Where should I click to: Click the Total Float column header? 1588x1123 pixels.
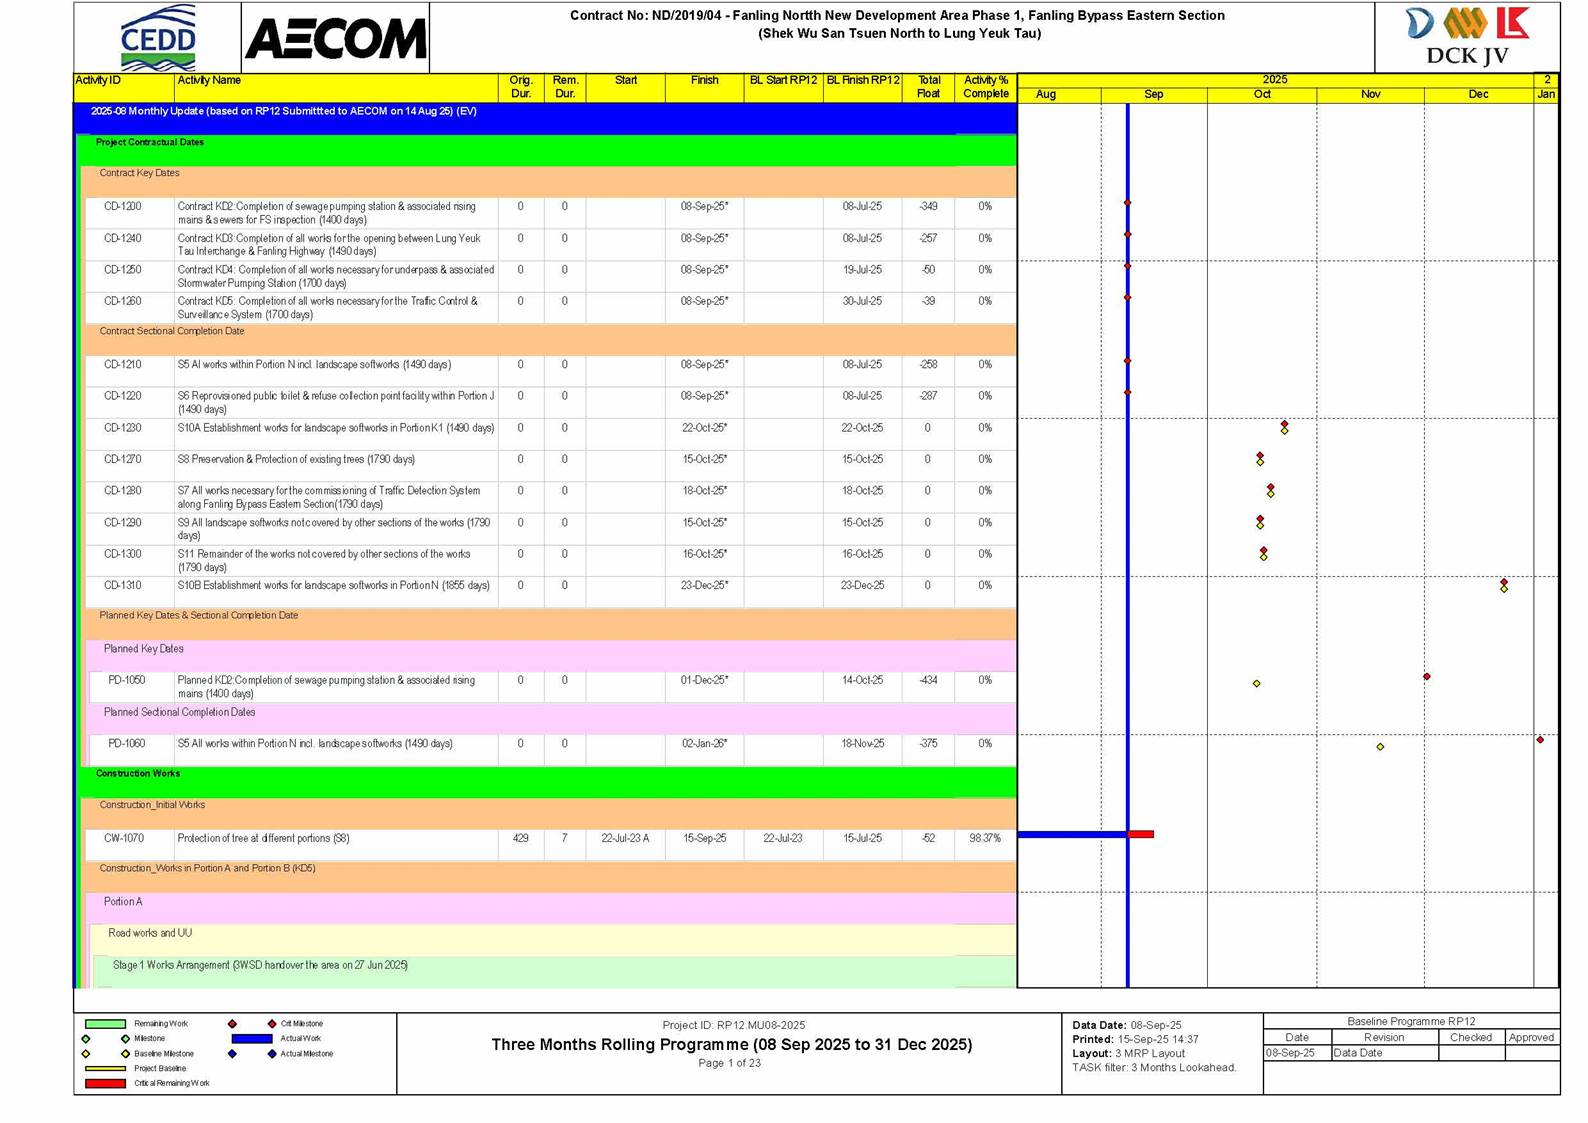(x=928, y=87)
